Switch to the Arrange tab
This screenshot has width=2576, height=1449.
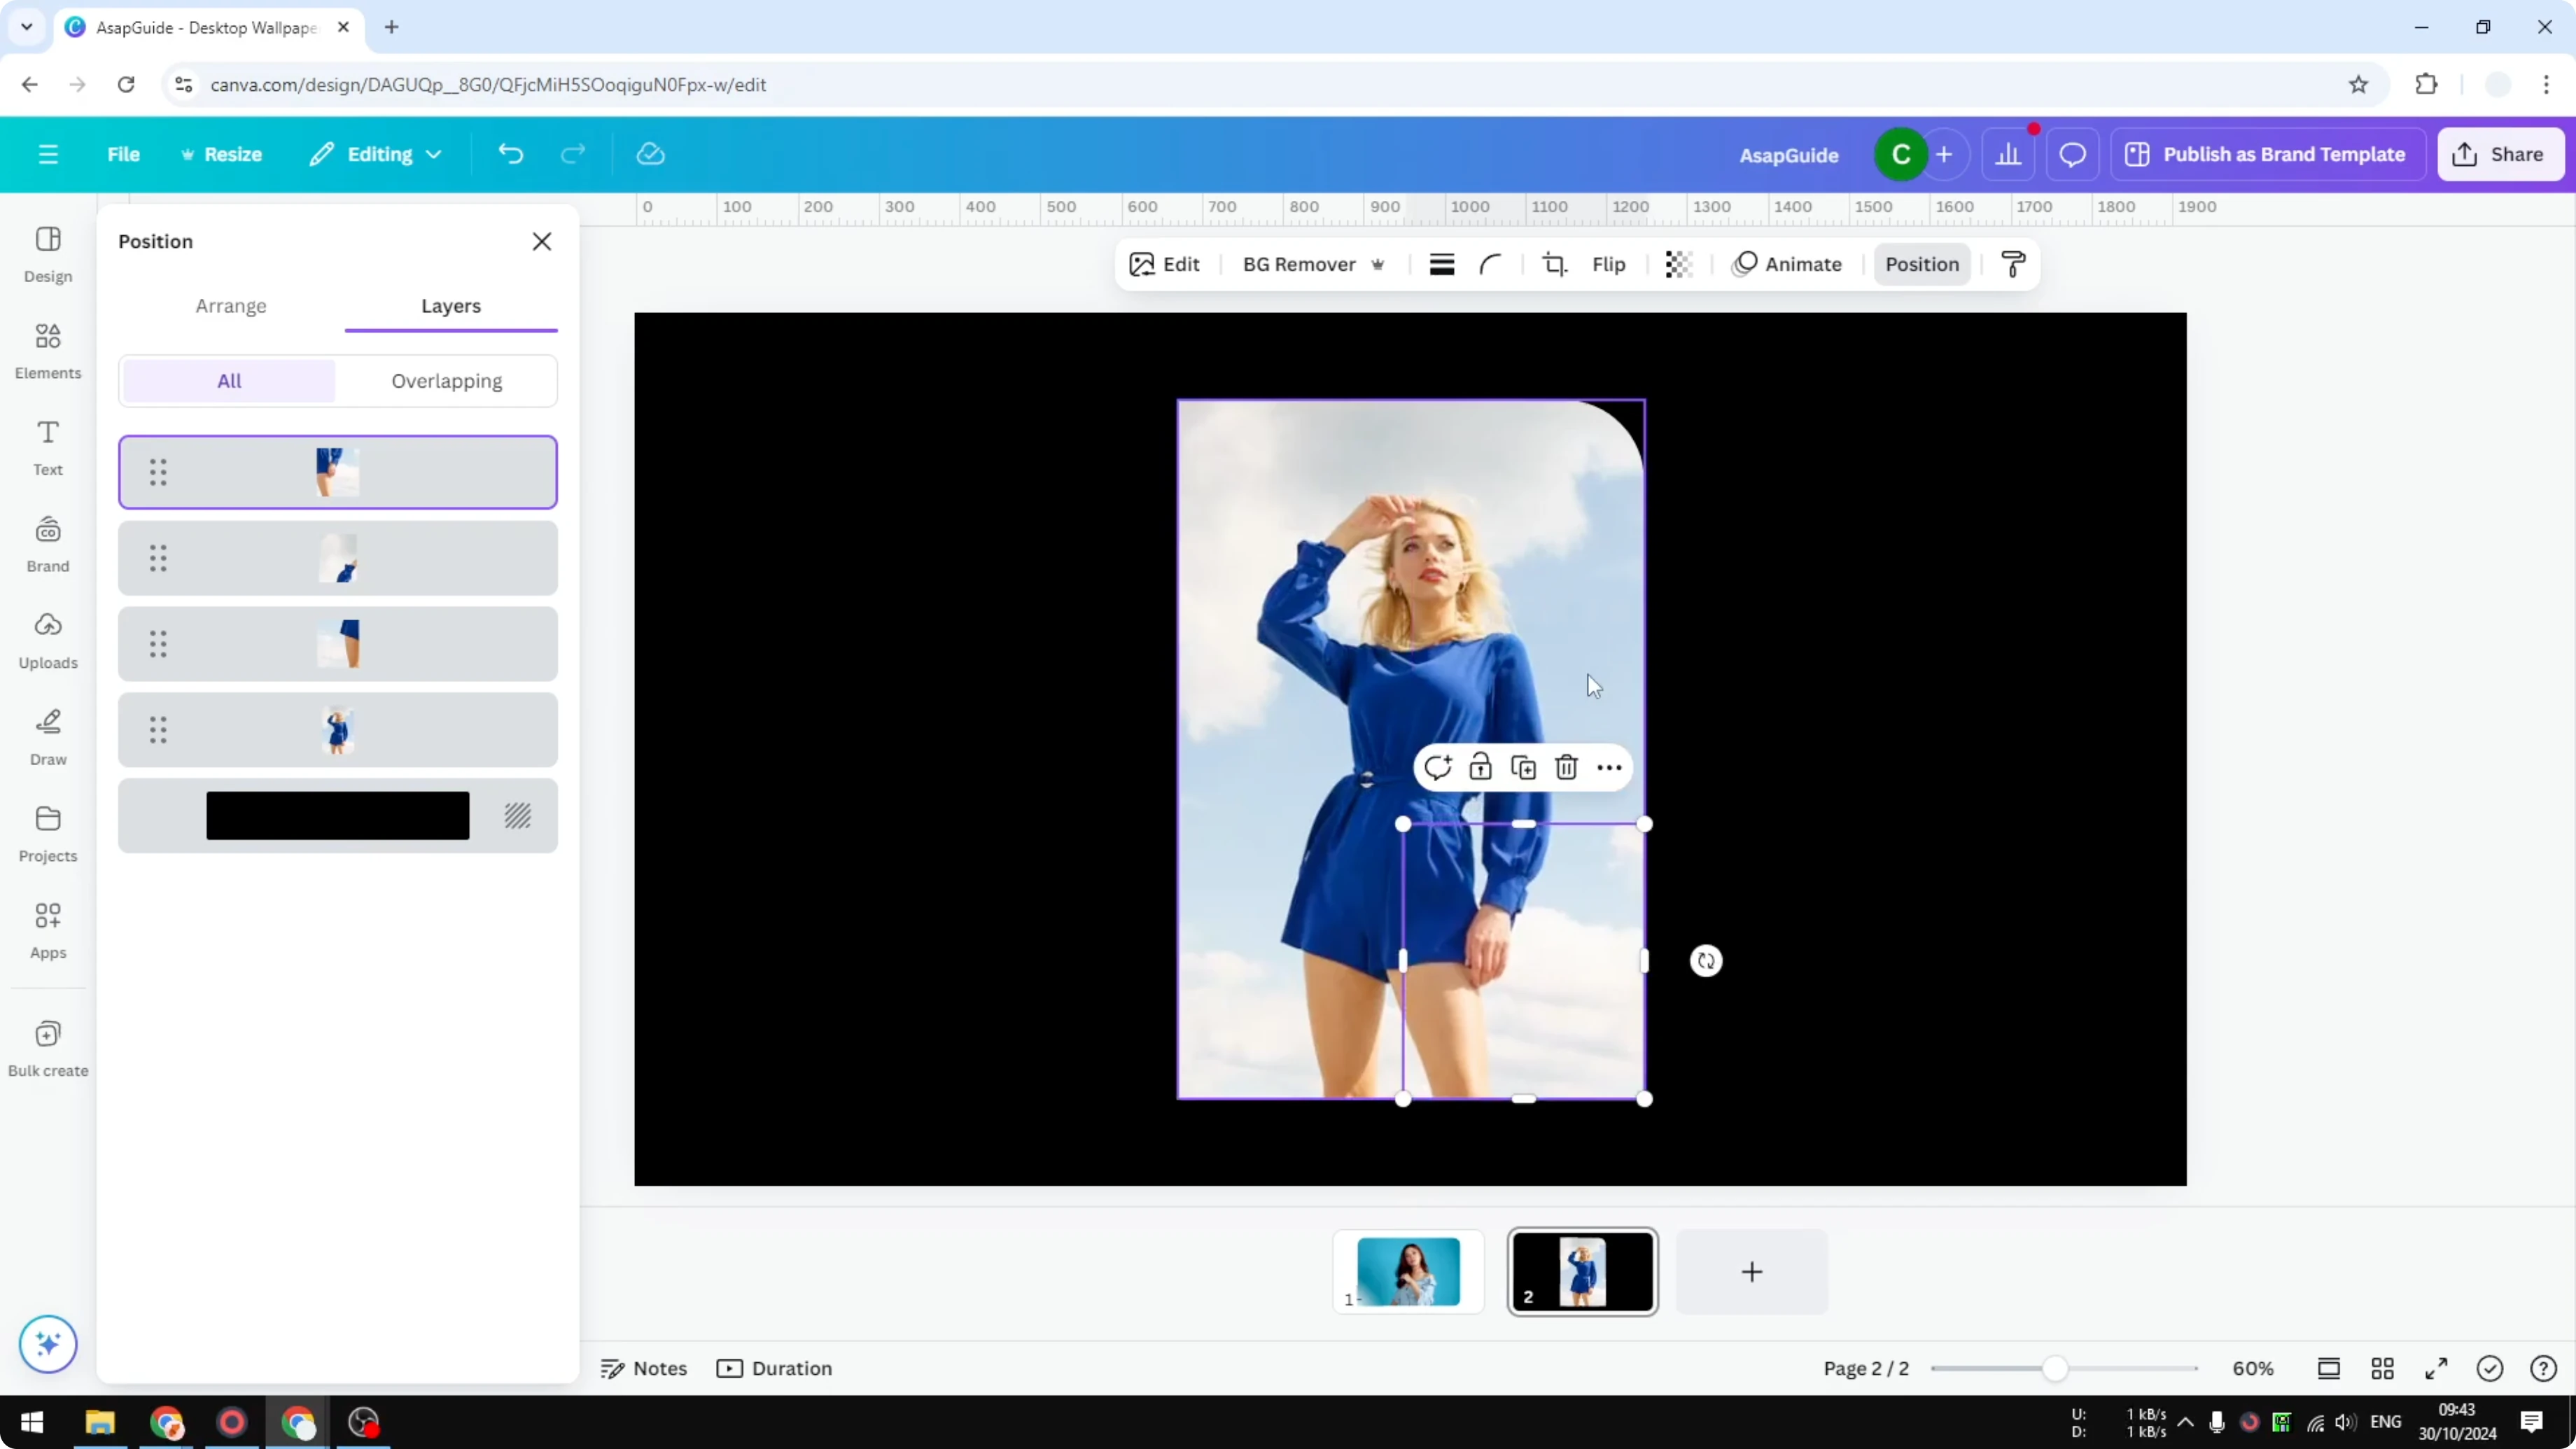pyautogui.click(x=231, y=306)
